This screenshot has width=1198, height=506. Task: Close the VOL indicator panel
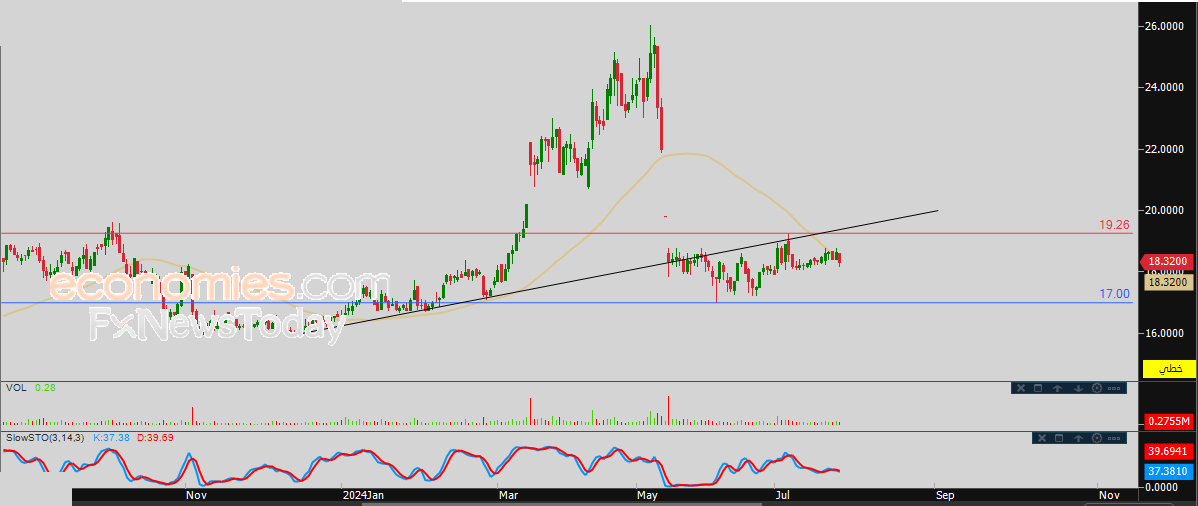1021,388
